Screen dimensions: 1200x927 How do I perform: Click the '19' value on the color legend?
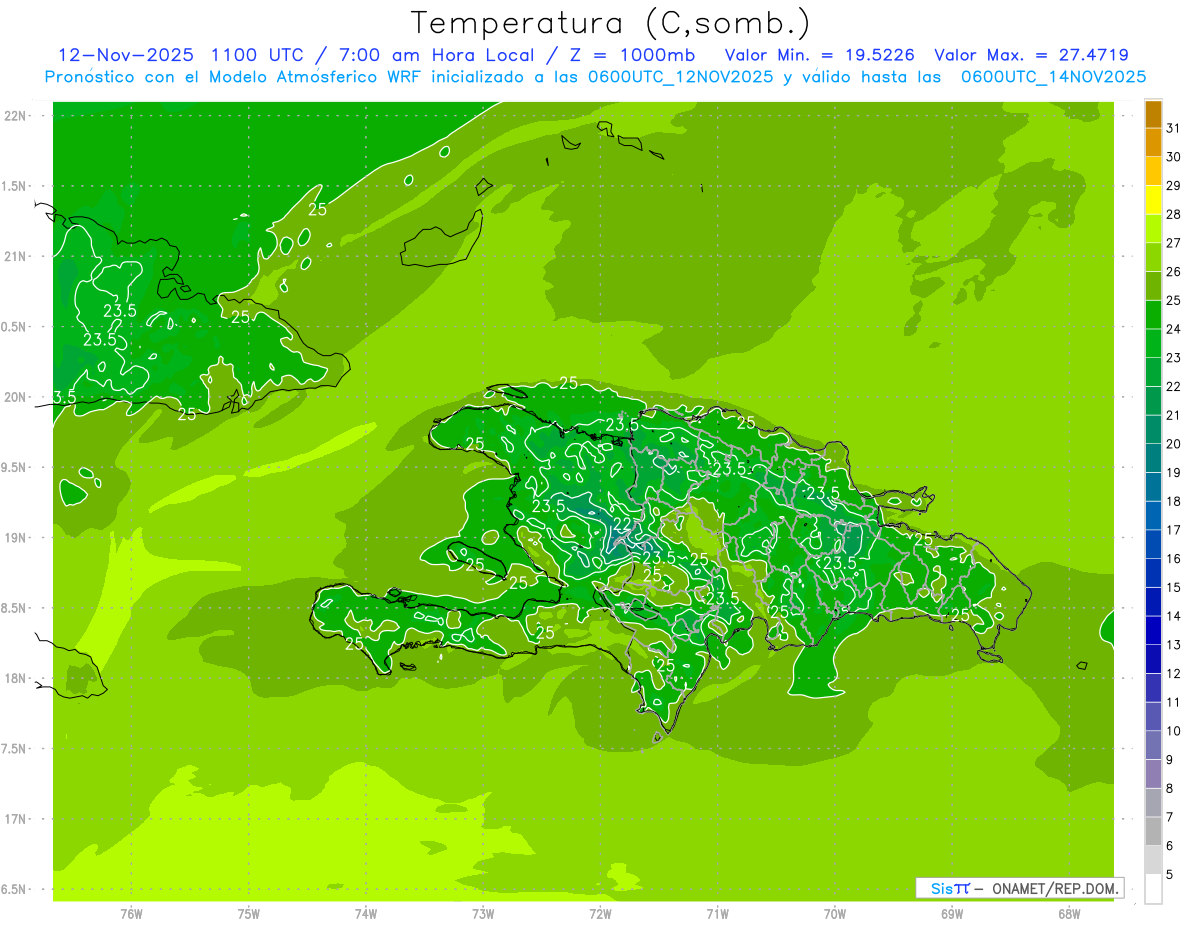coord(1173,473)
